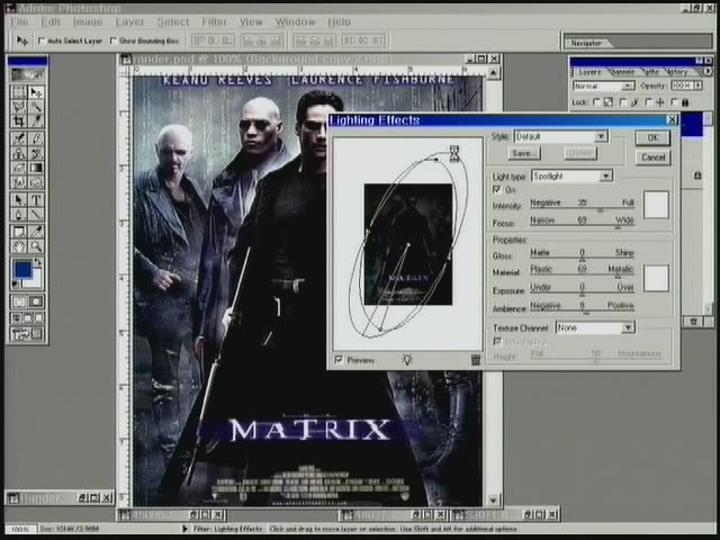Open the layer blend mode dropdown

(x=603, y=86)
